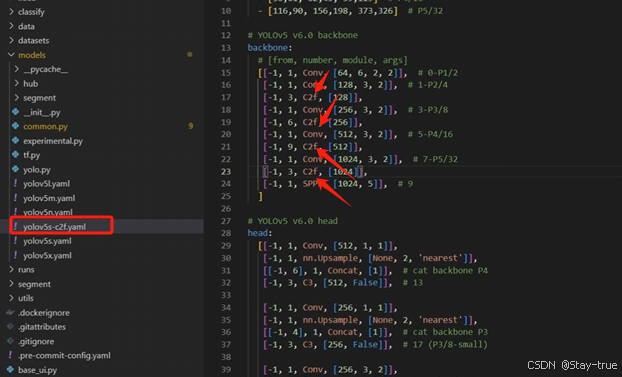This screenshot has width=622, height=377.
Task: Open the .gitattributes file
Action: (42, 327)
